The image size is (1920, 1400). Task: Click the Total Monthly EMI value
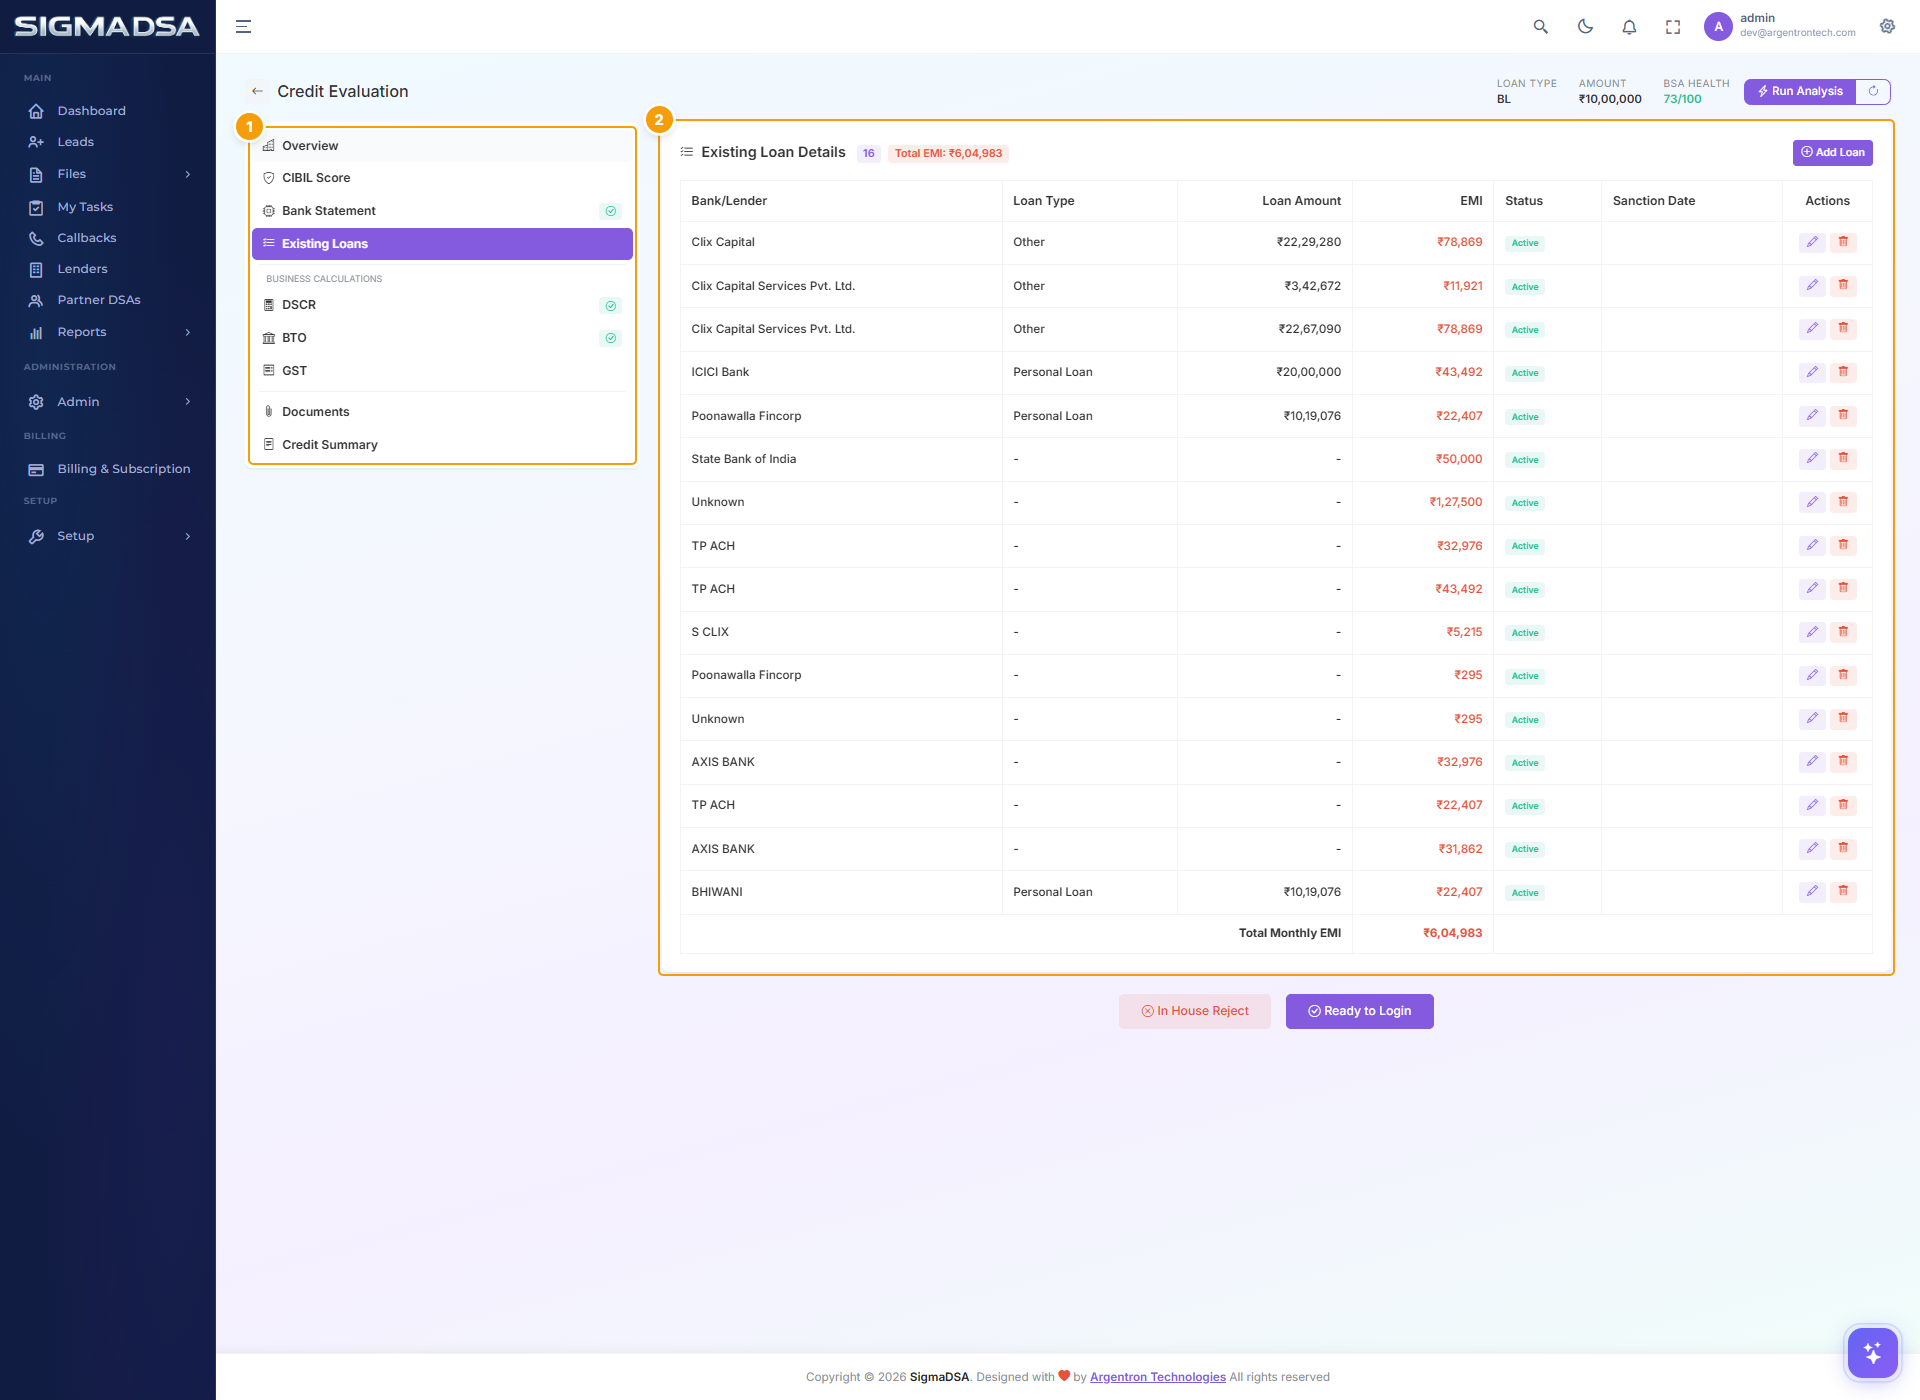point(1452,933)
